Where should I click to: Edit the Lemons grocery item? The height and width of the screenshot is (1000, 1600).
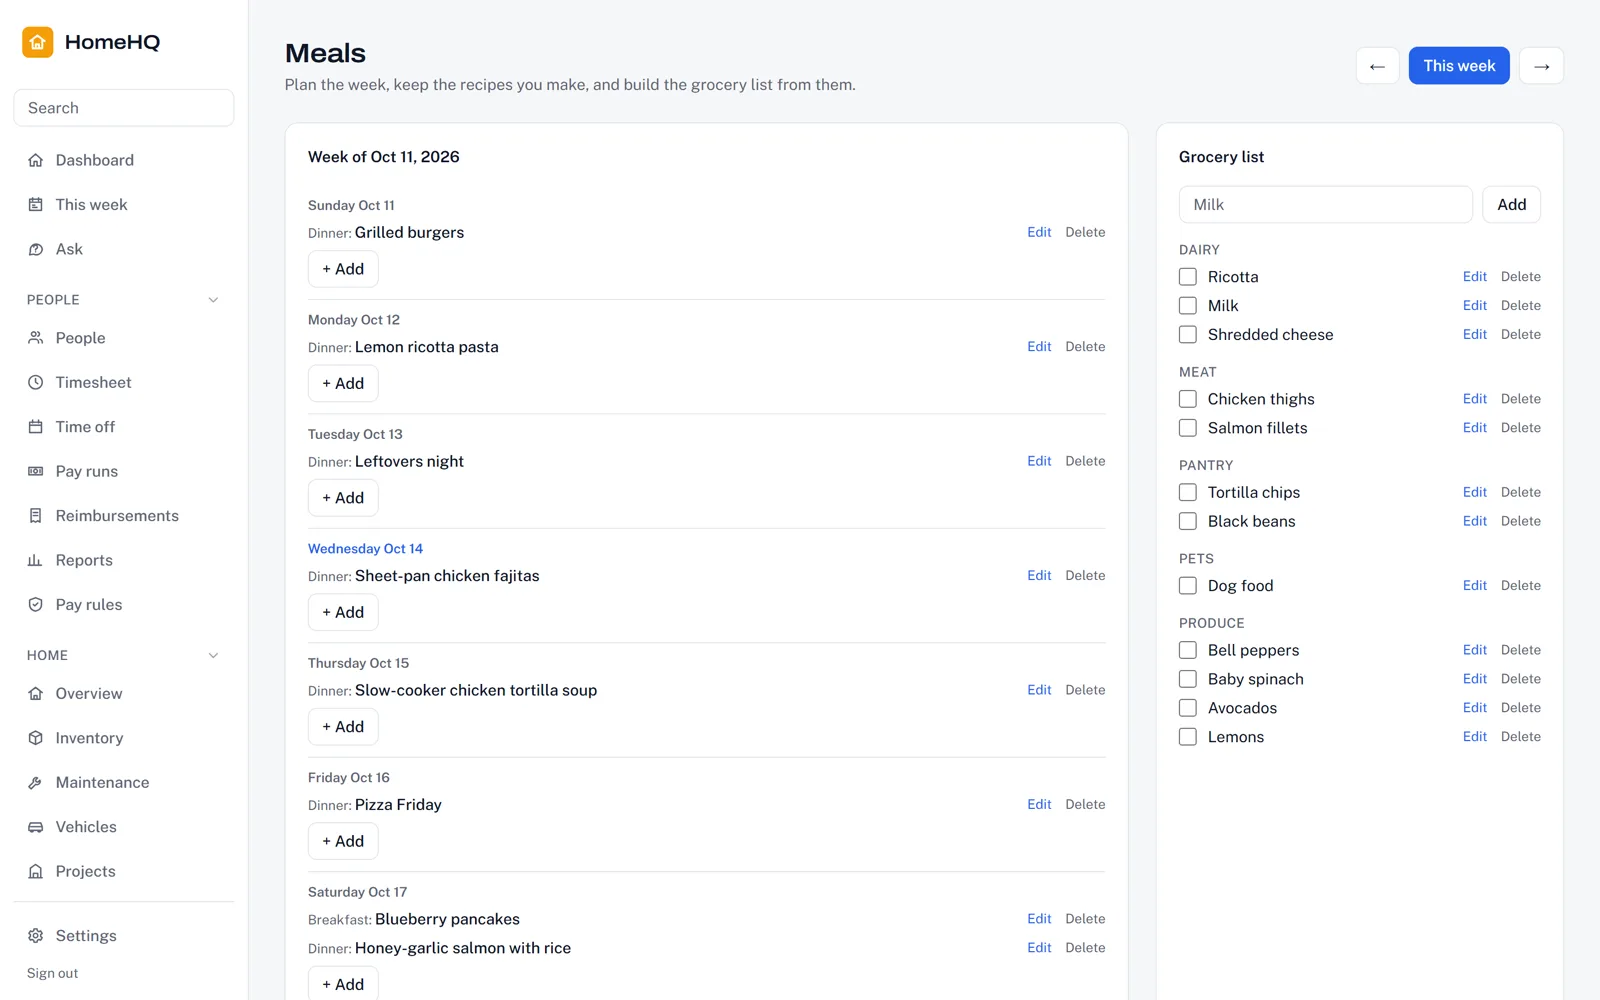coord(1475,737)
